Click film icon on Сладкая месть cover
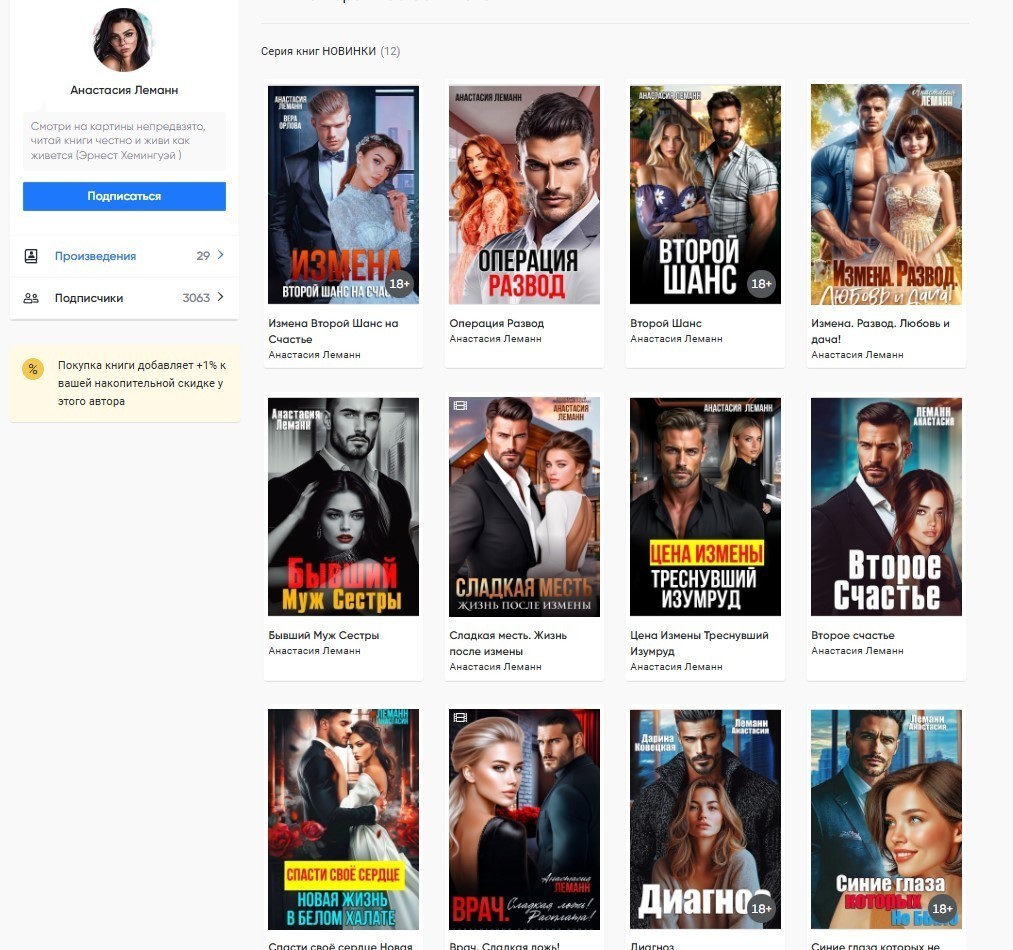1013x950 pixels. [460, 406]
